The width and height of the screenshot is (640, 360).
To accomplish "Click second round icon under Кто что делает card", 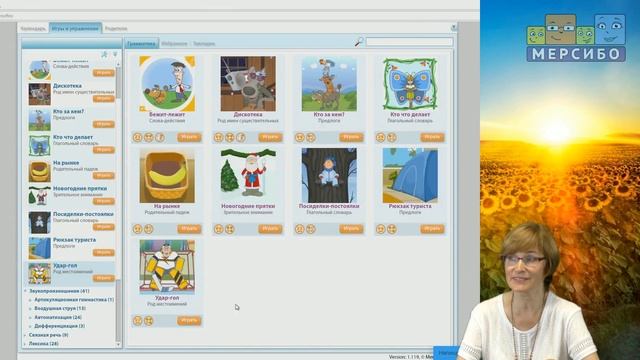I will (391, 137).
